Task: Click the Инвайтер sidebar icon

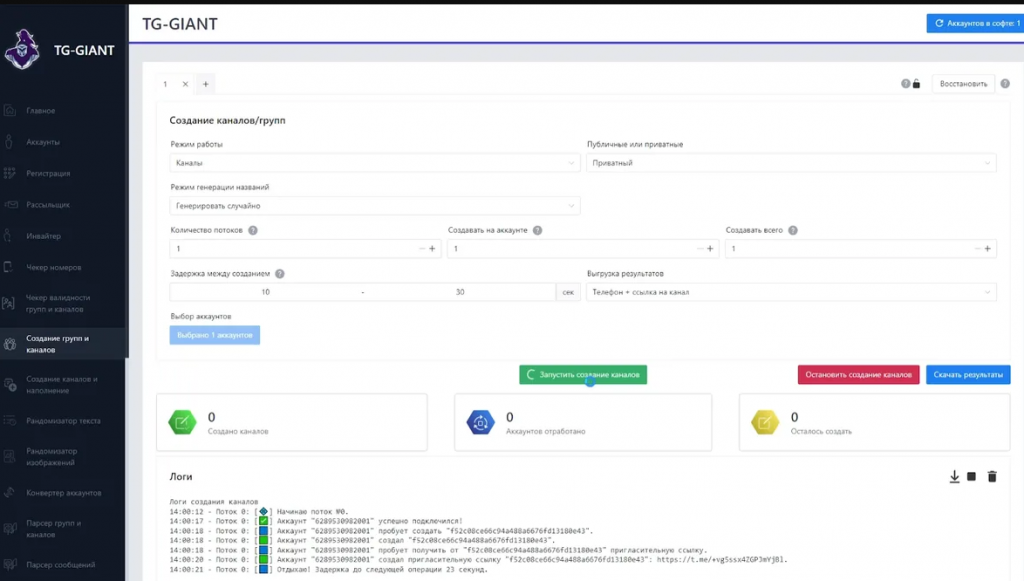Action: pyautogui.click(x=8, y=236)
